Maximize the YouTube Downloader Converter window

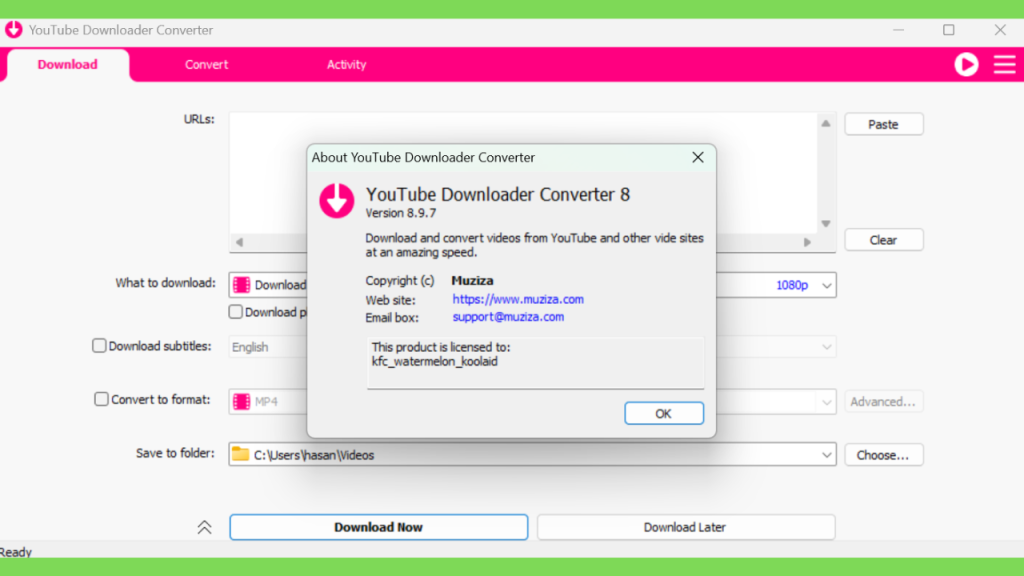[x=949, y=30]
